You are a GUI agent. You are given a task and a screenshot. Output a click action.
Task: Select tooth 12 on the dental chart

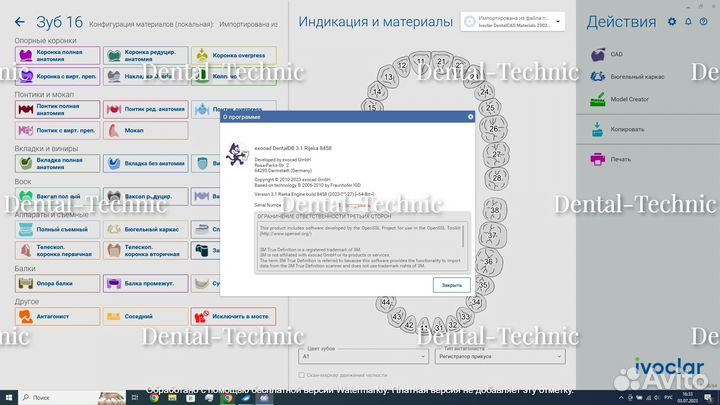coord(403,65)
